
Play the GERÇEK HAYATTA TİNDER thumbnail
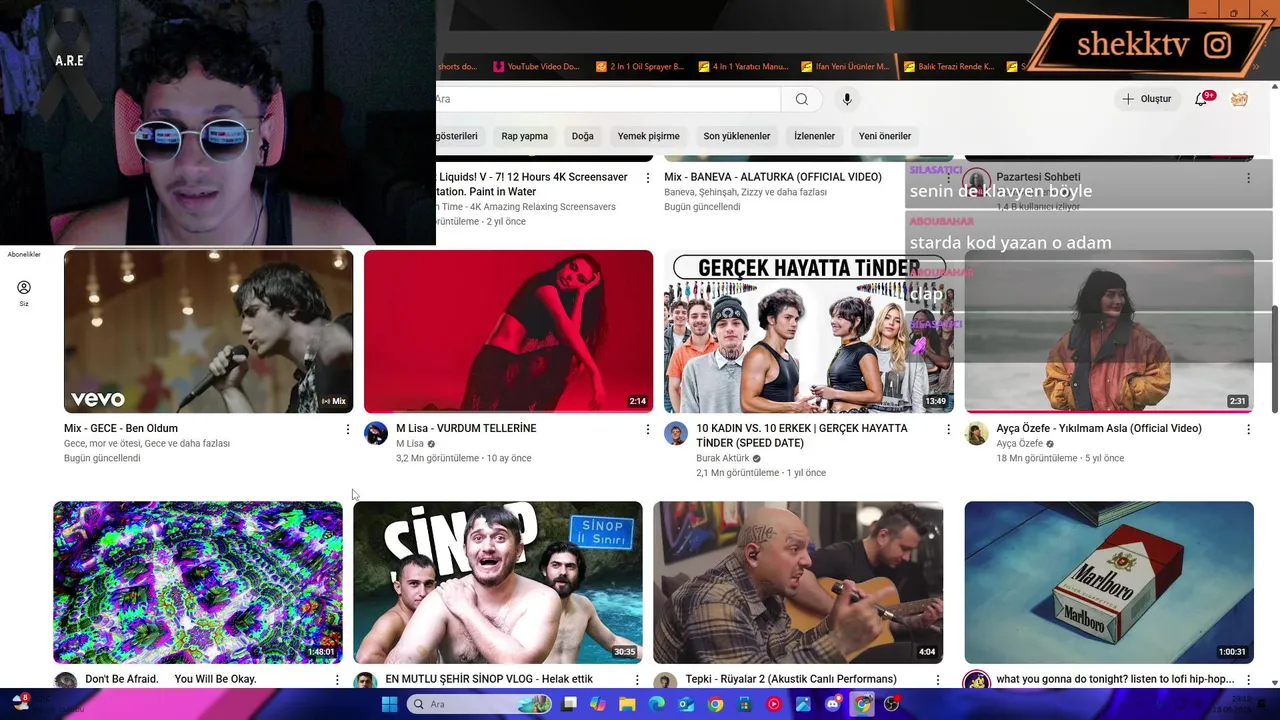pyautogui.click(x=808, y=331)
